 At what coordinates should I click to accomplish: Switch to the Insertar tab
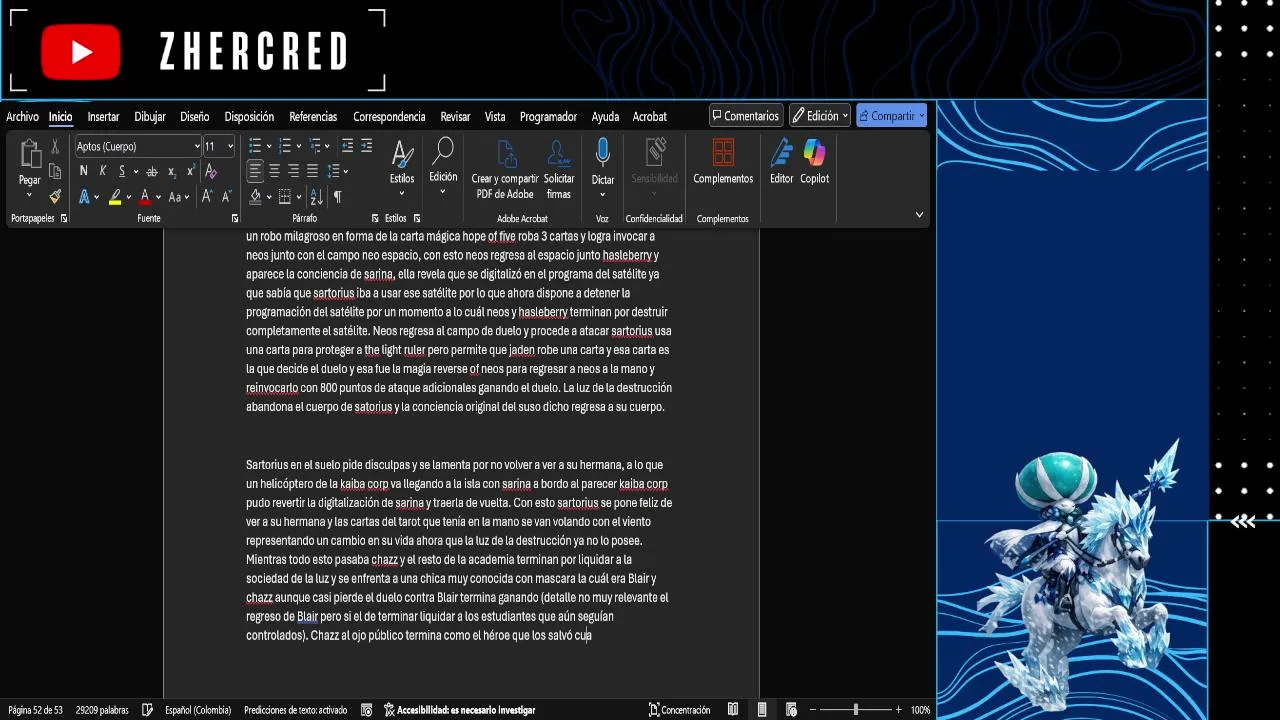[103, 116]
